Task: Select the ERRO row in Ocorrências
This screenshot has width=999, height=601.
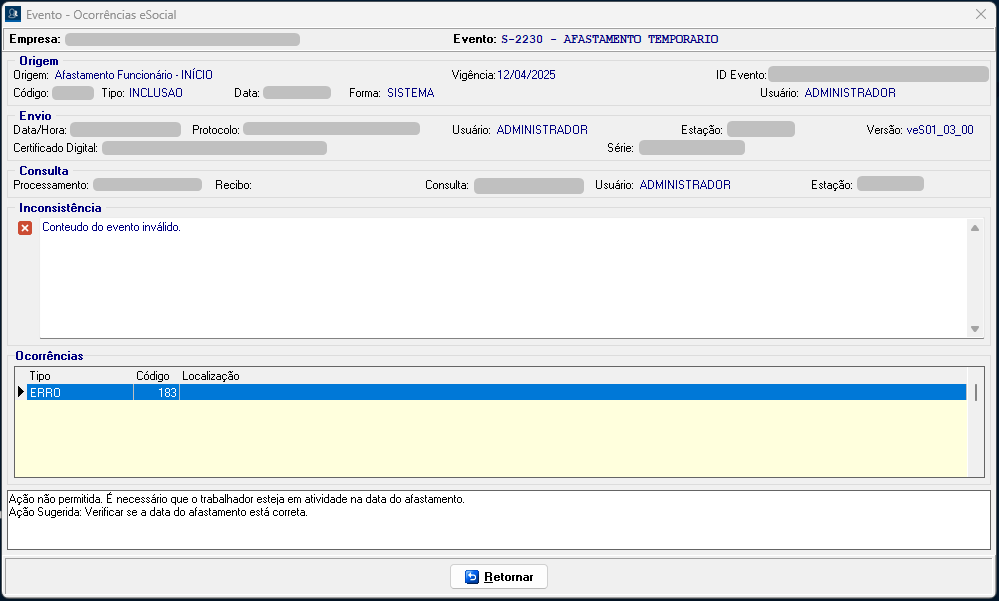Action: point(80,393)
